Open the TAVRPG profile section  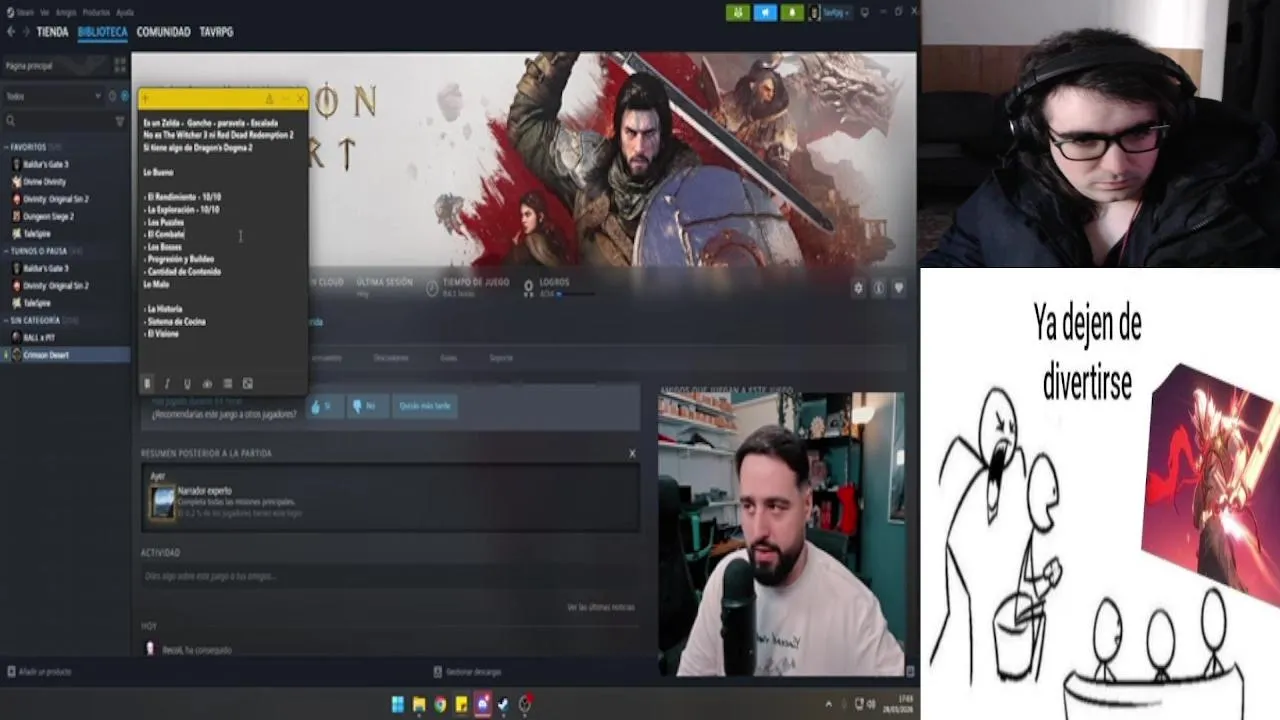coord(215,32)
